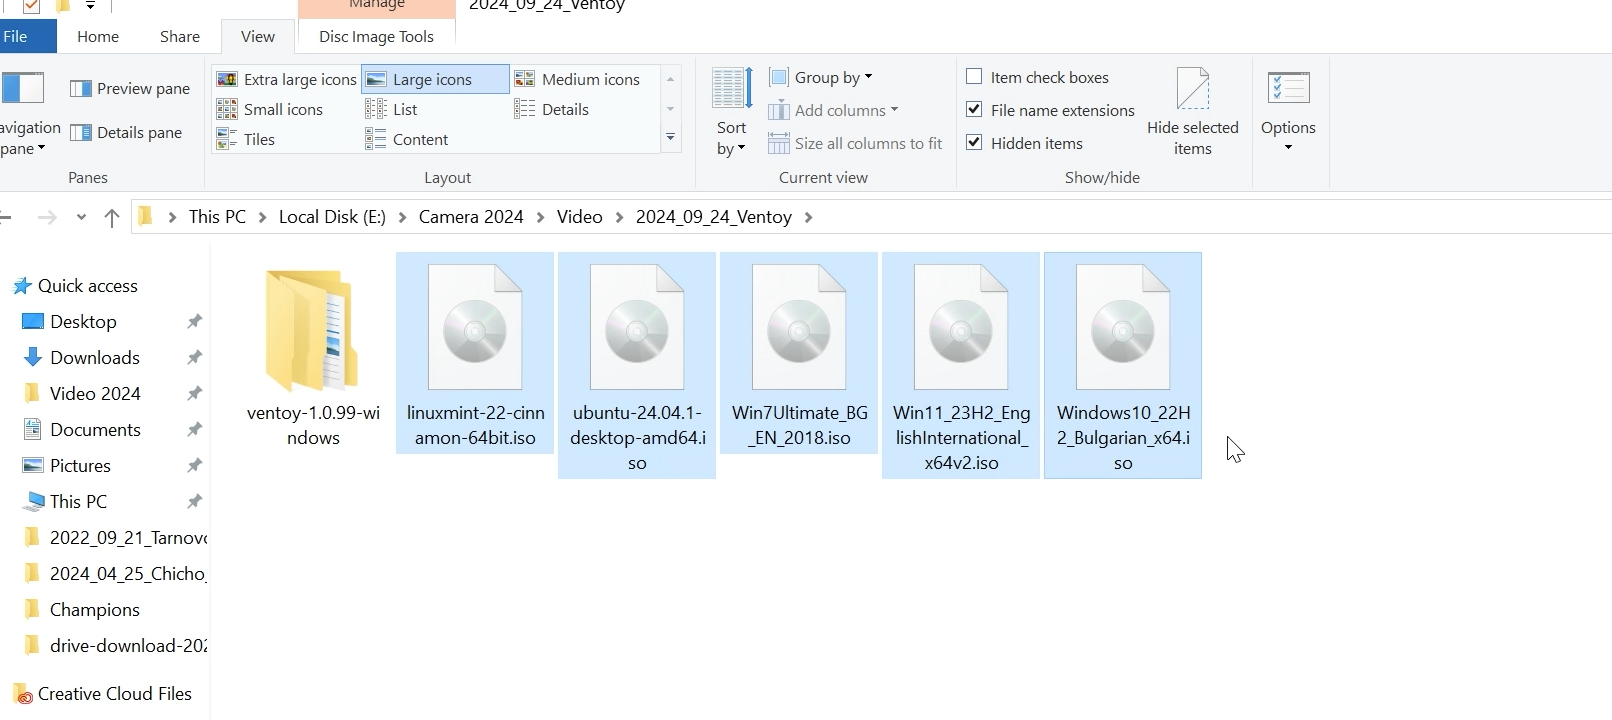Open Disc Image Tools tab
Image resolution: width=1612 pixels, height=720 pixels.
pyautogui.click(x=376, y=36)
